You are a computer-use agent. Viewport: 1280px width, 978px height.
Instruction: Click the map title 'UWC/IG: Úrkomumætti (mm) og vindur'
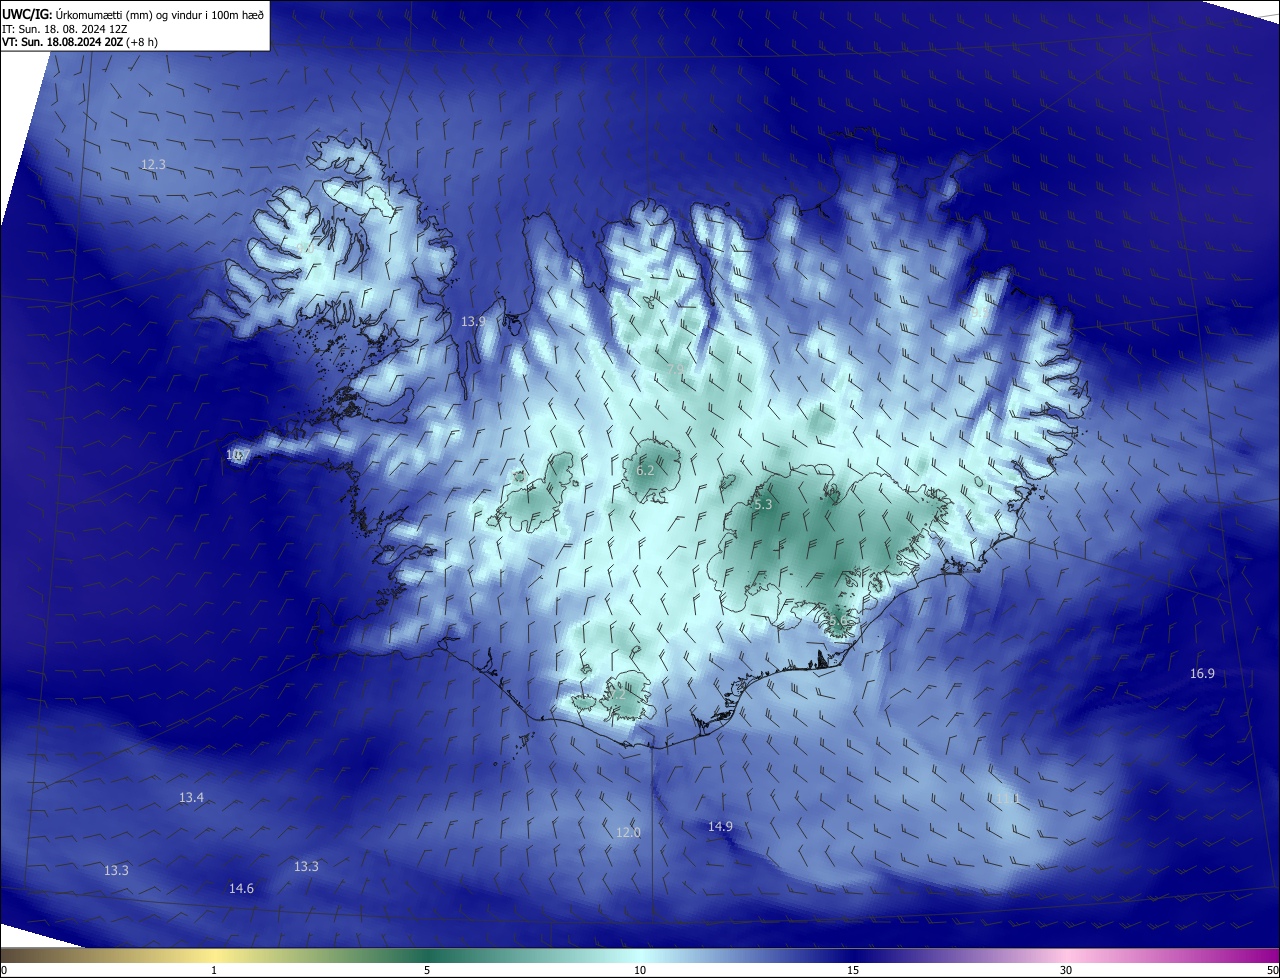coord(133,14)
